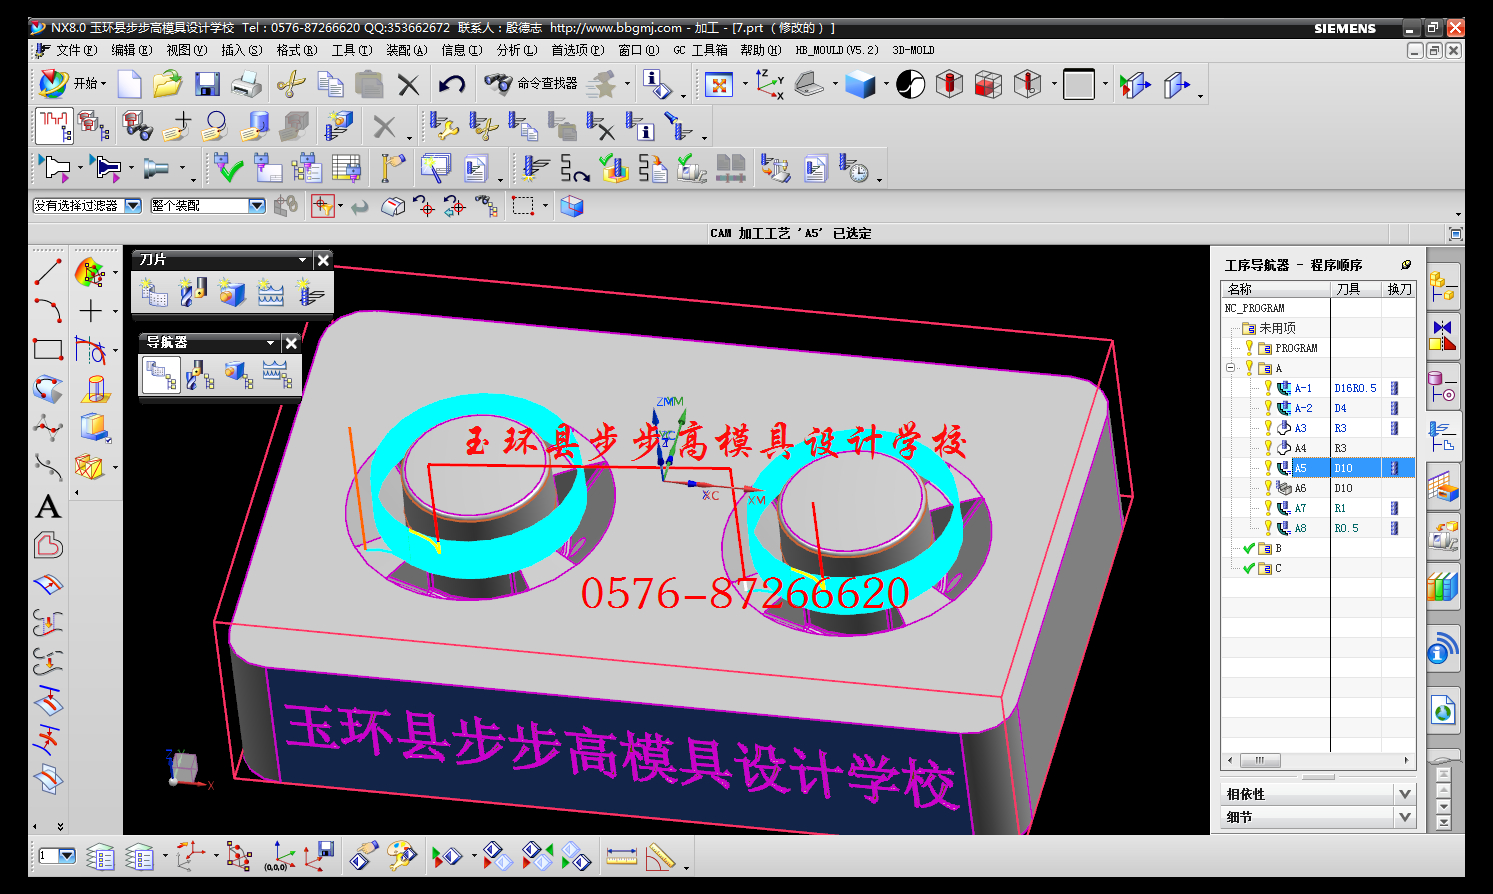Close the 导航器 floating toolbar
This screenshot has width=1493, height=894.
click(291, 343)
